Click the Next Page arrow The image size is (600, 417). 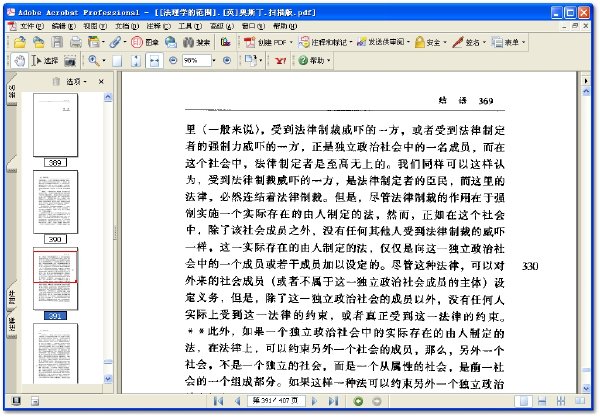pos(315,401)
